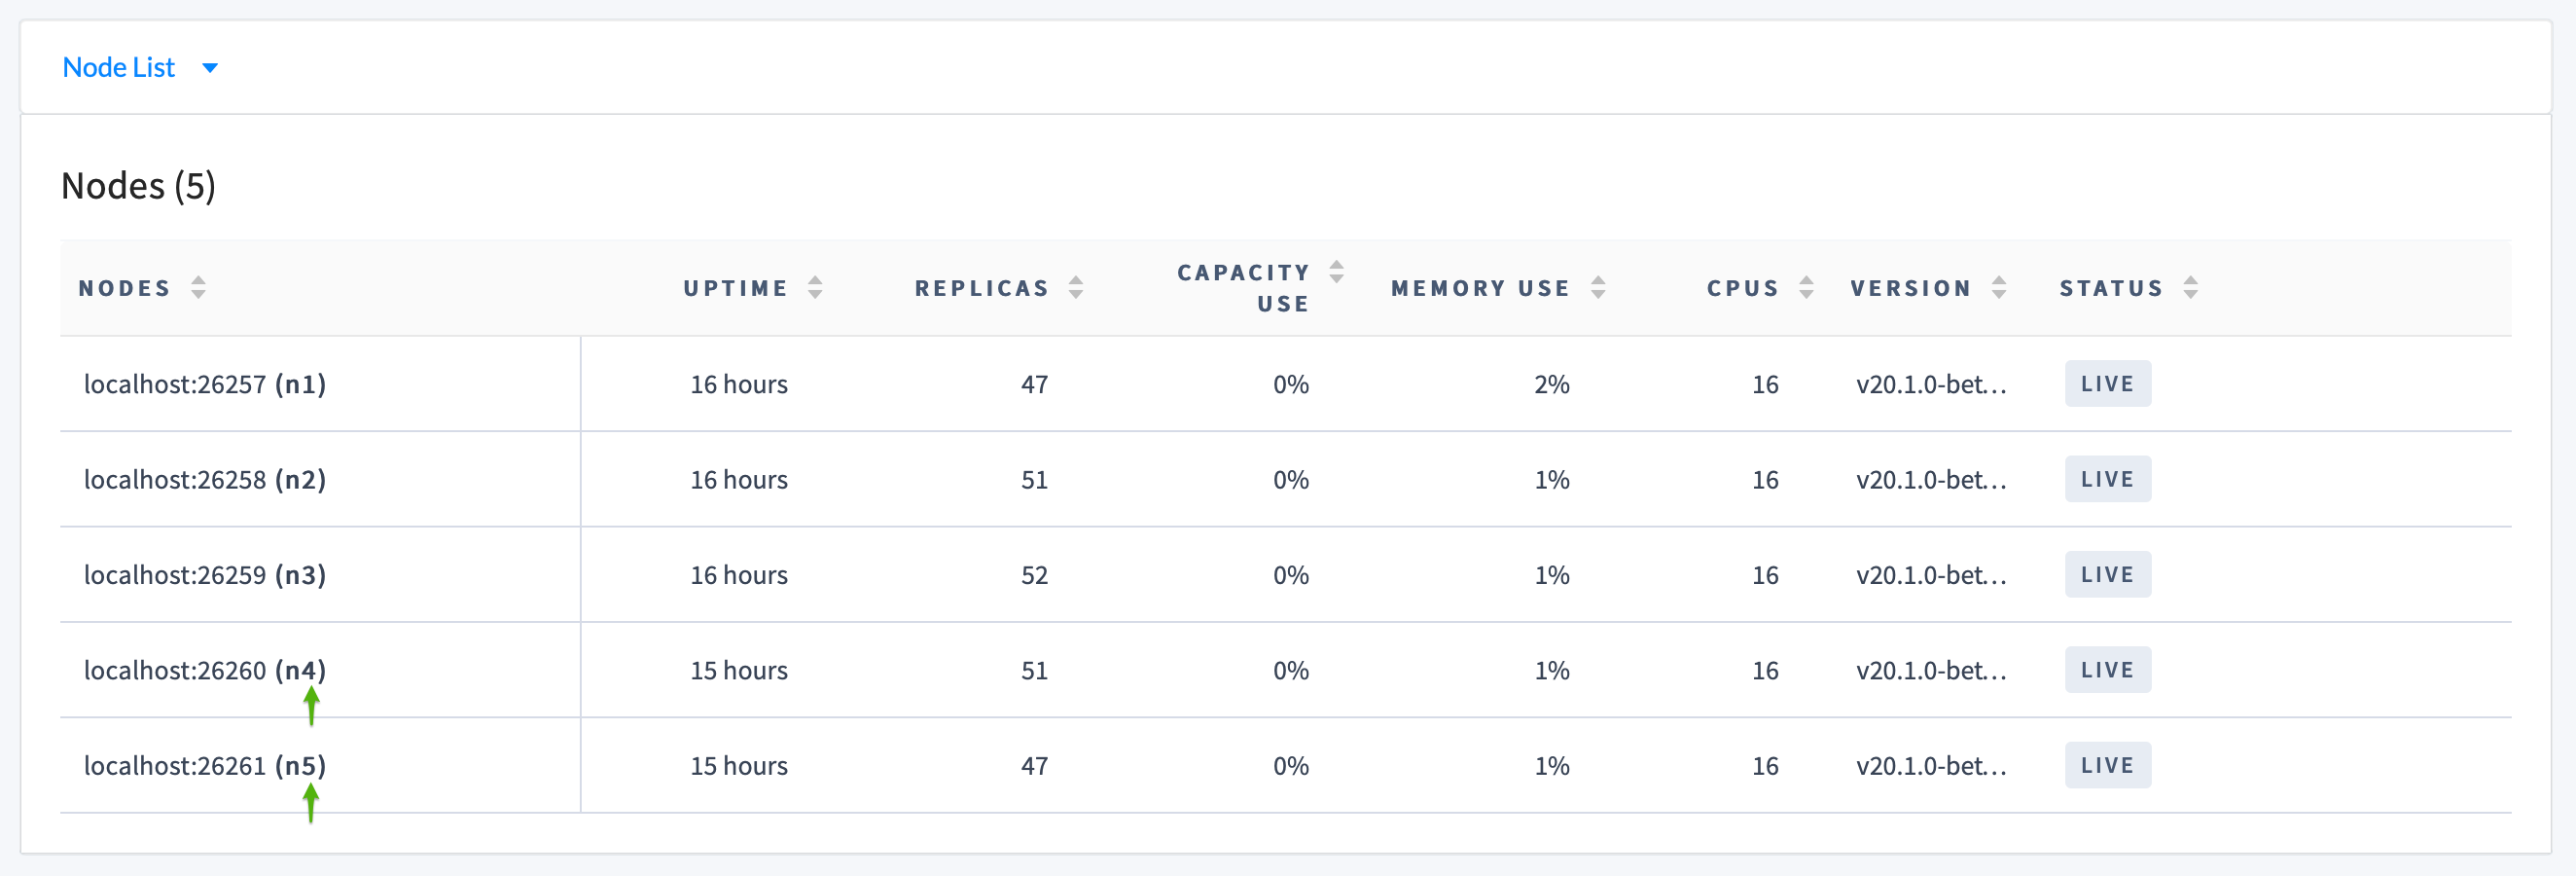Click truncated version text for n3
Screen dimensions: 2576x876
point(1931,575)
